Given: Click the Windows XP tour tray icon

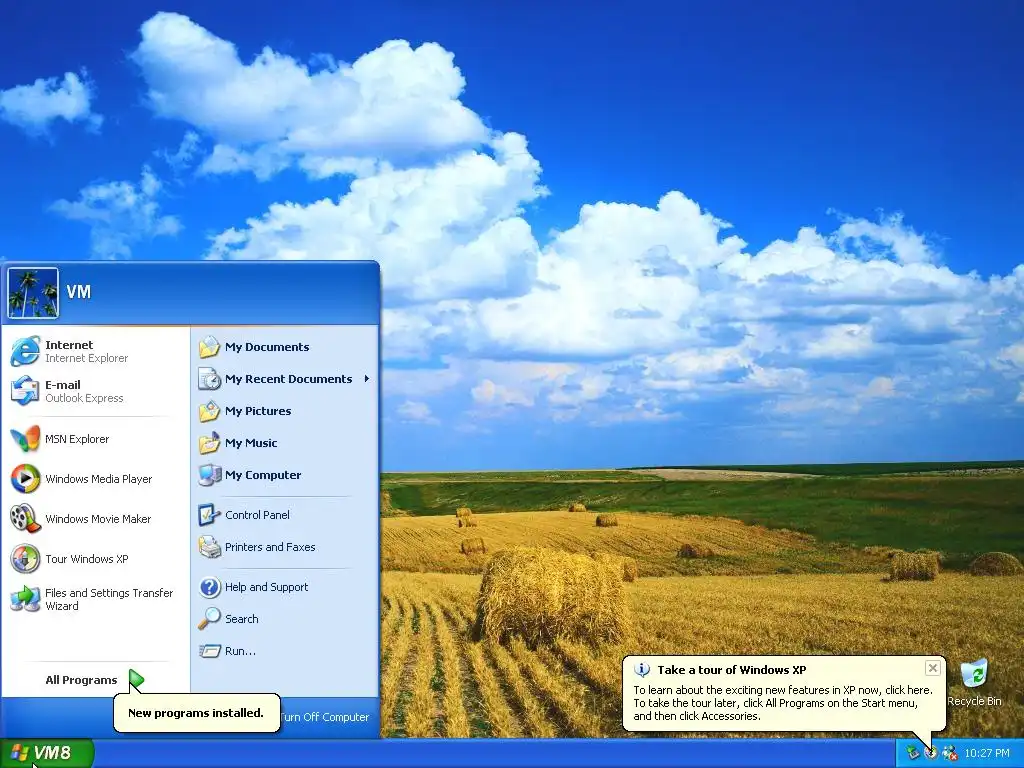Looking at the screenshot, I should (931, 753).
